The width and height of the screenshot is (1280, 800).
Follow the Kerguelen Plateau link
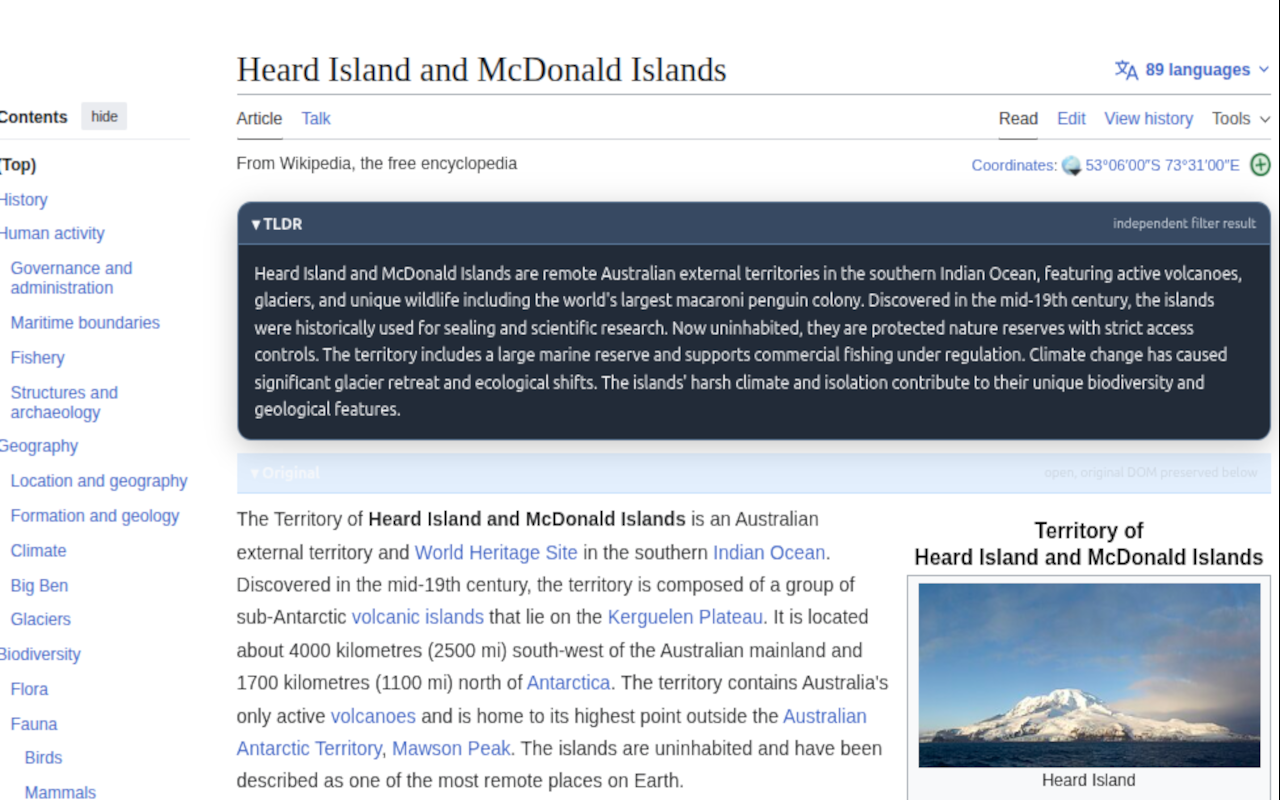(x=685, y=617)
